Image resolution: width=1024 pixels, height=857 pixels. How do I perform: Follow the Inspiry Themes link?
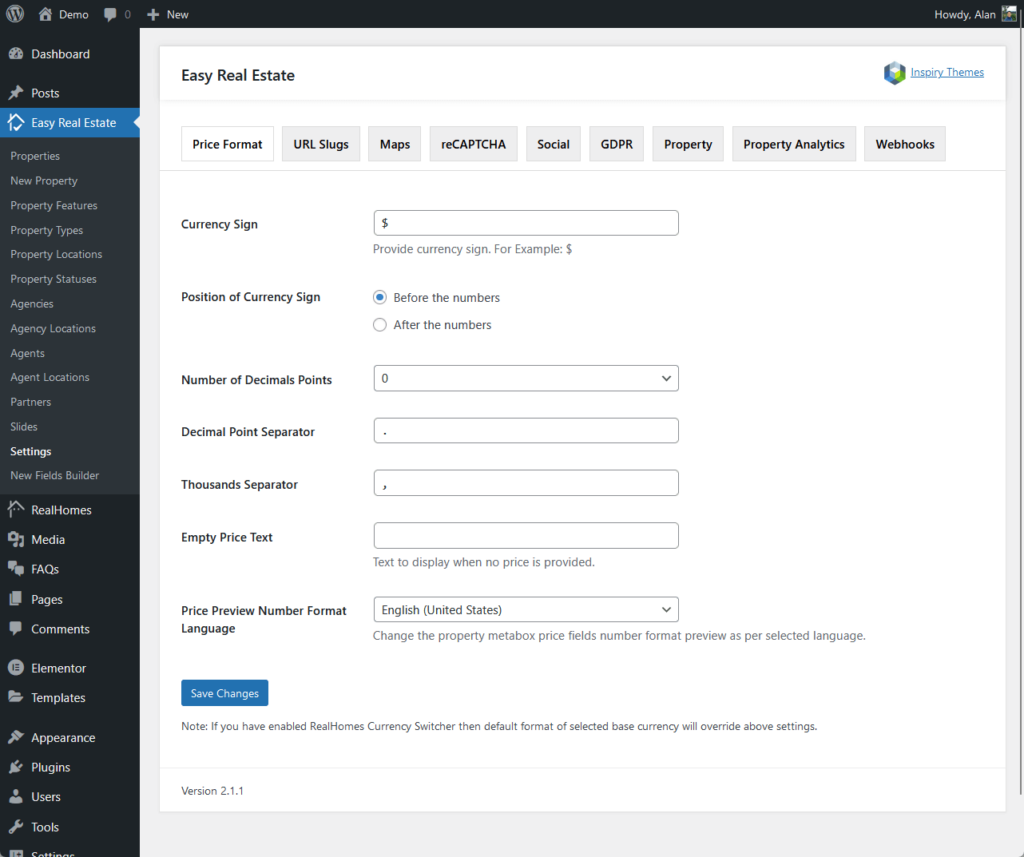point(947,72)
